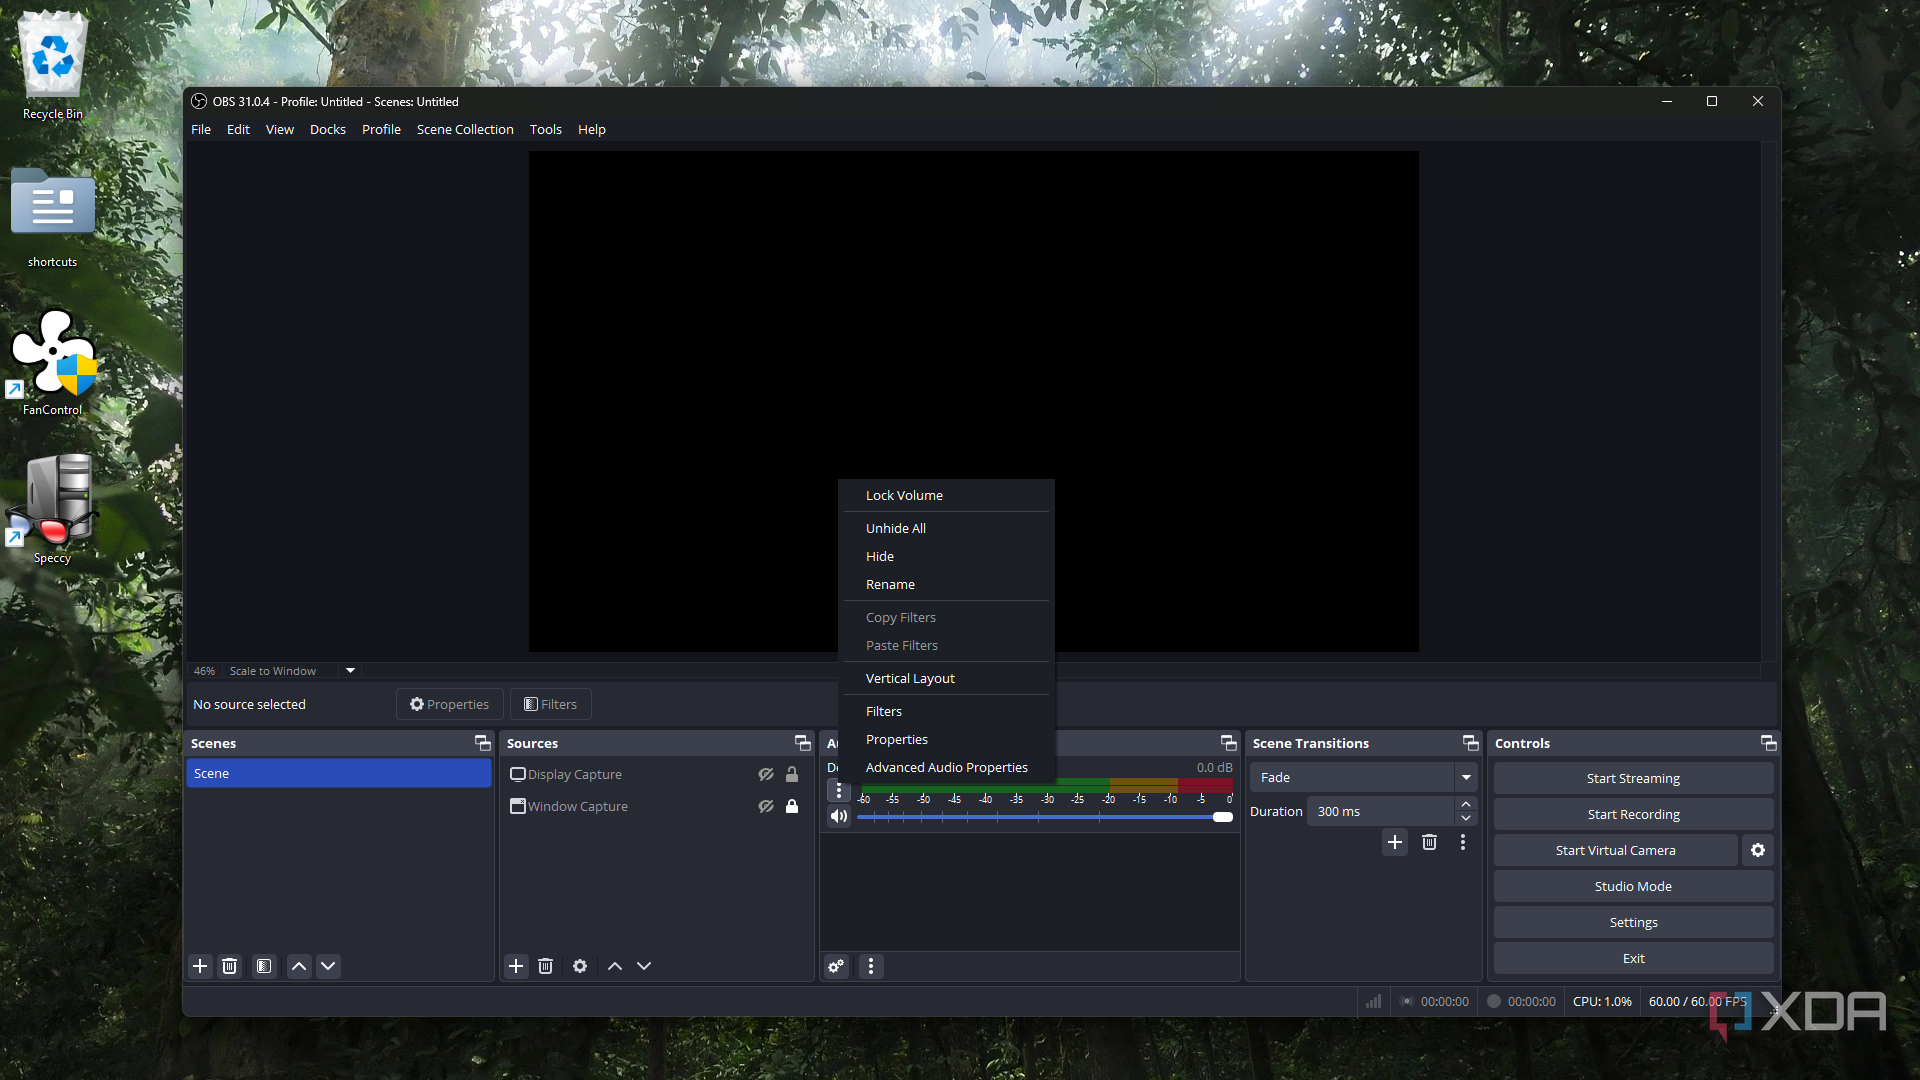Adjust the audio volume slider handle
The width and height of the screenshot is (1920, 1080).
click(x=1223, y=817)
